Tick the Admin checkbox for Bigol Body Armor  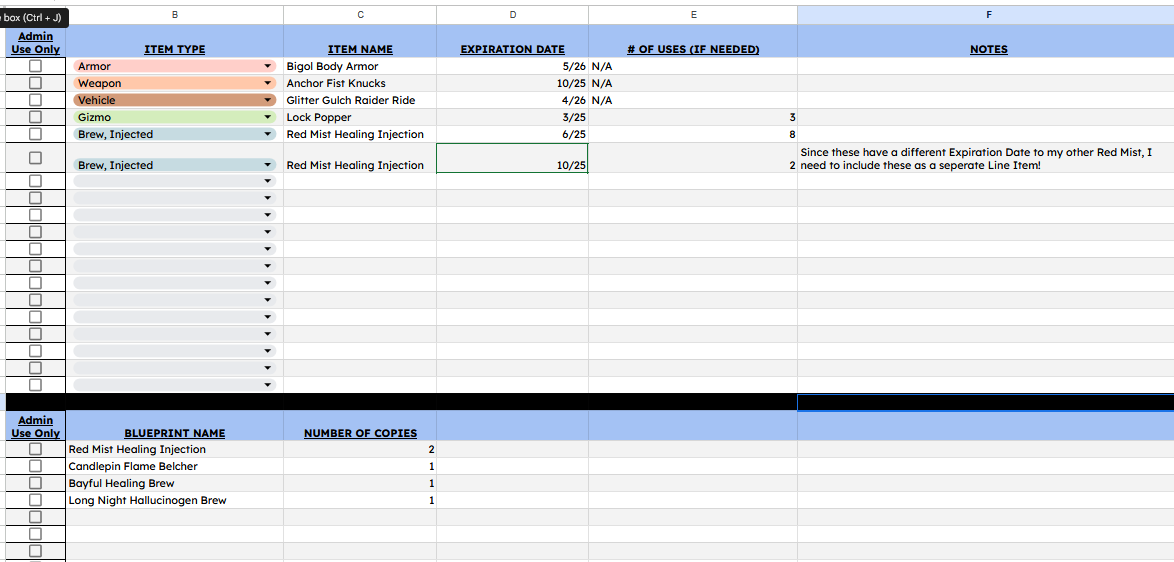[x=35, y=66]
